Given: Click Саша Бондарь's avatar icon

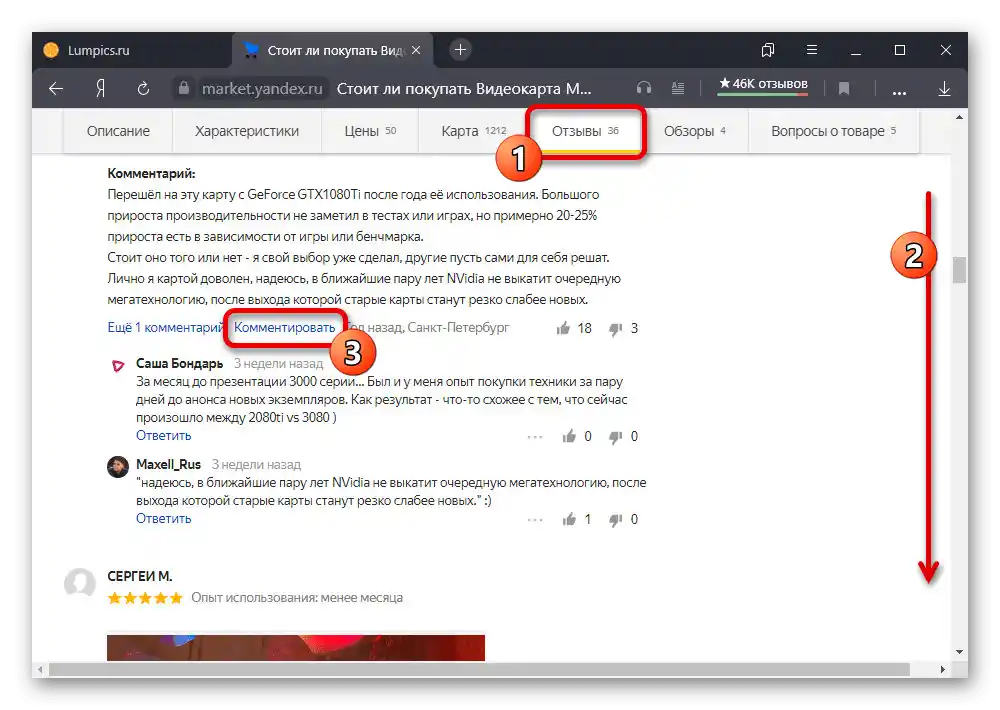Looking at the screenshot, I should coord(118,366).
